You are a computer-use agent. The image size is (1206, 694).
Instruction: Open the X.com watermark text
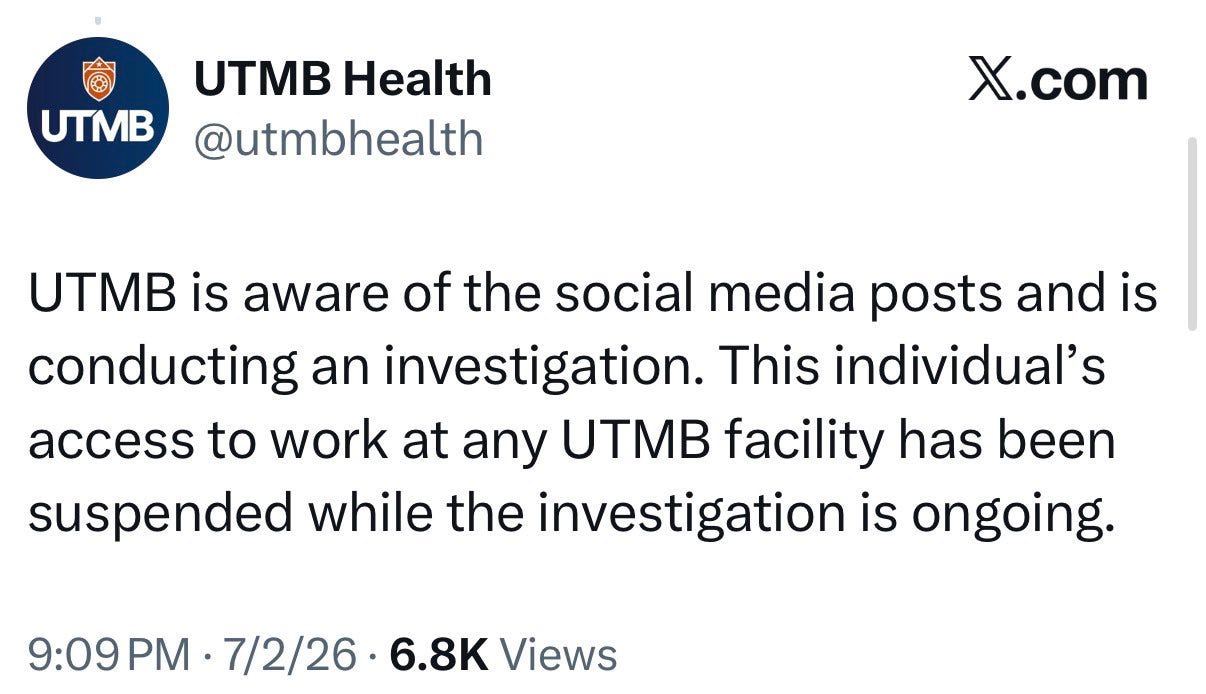pyautogui.click(x=1057, y=80)
